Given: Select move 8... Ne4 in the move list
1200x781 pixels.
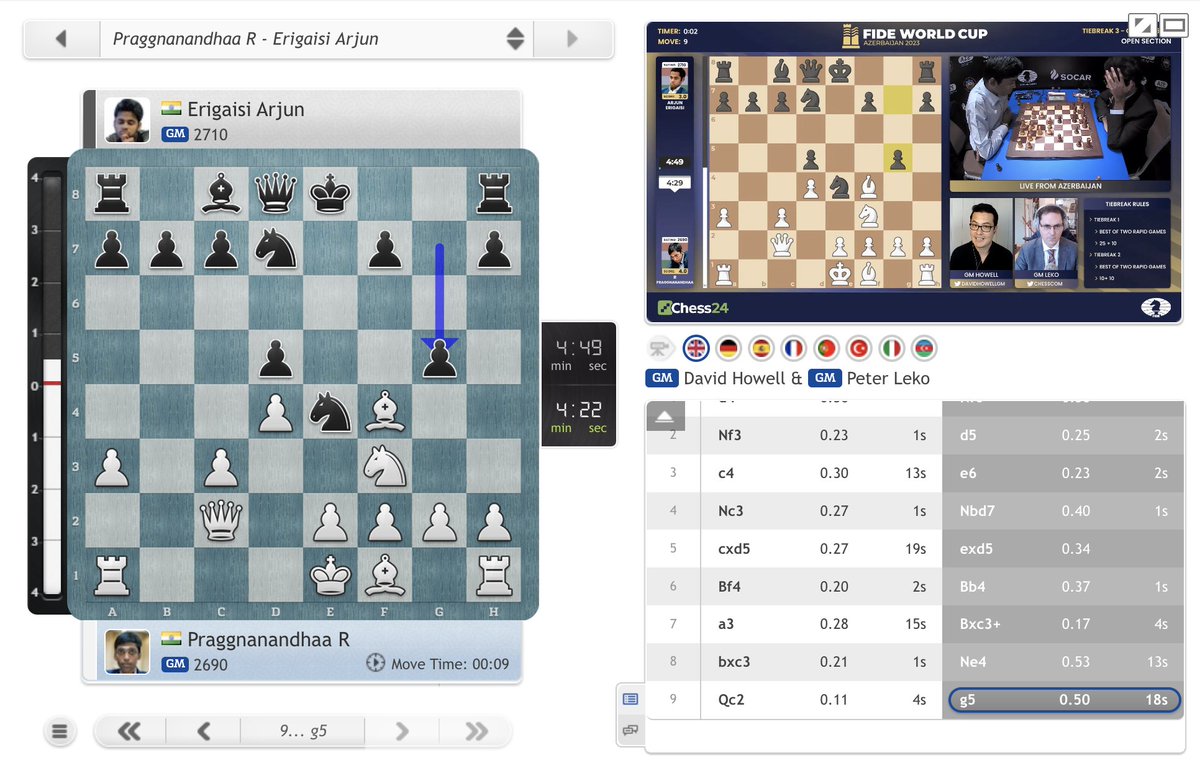Looking at the screenshot, I should pyautogui.click(x=1063, y=661).
